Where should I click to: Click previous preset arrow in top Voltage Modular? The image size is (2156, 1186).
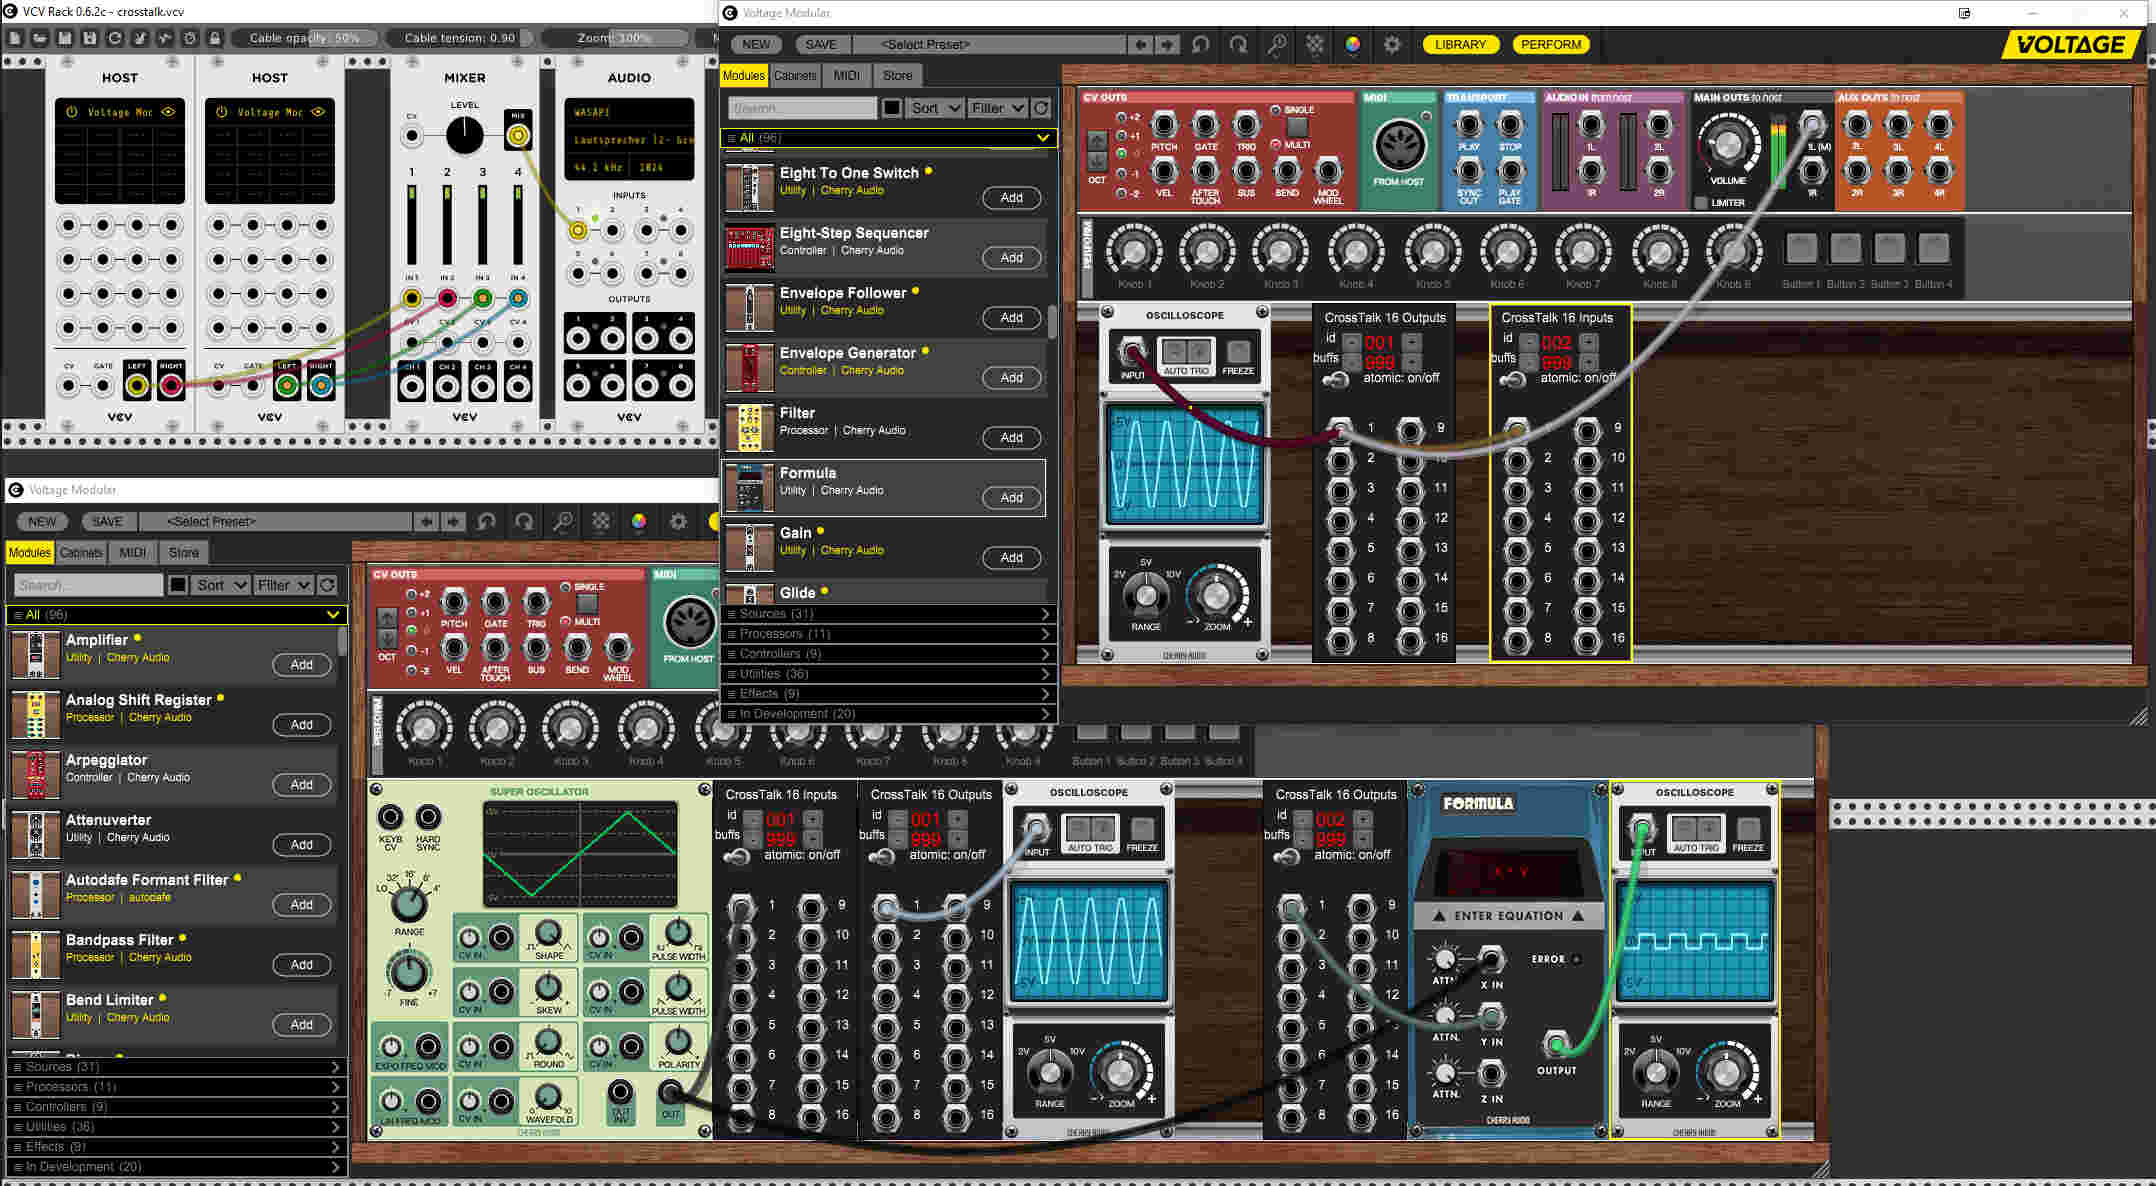(1140, 44)
